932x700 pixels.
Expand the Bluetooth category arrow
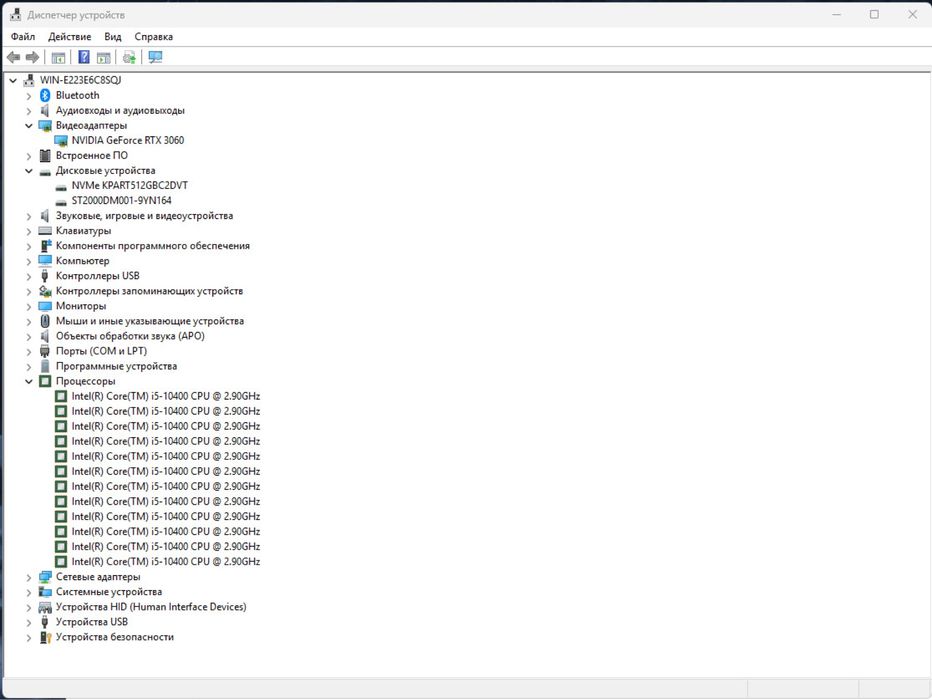tap(29, 96)
